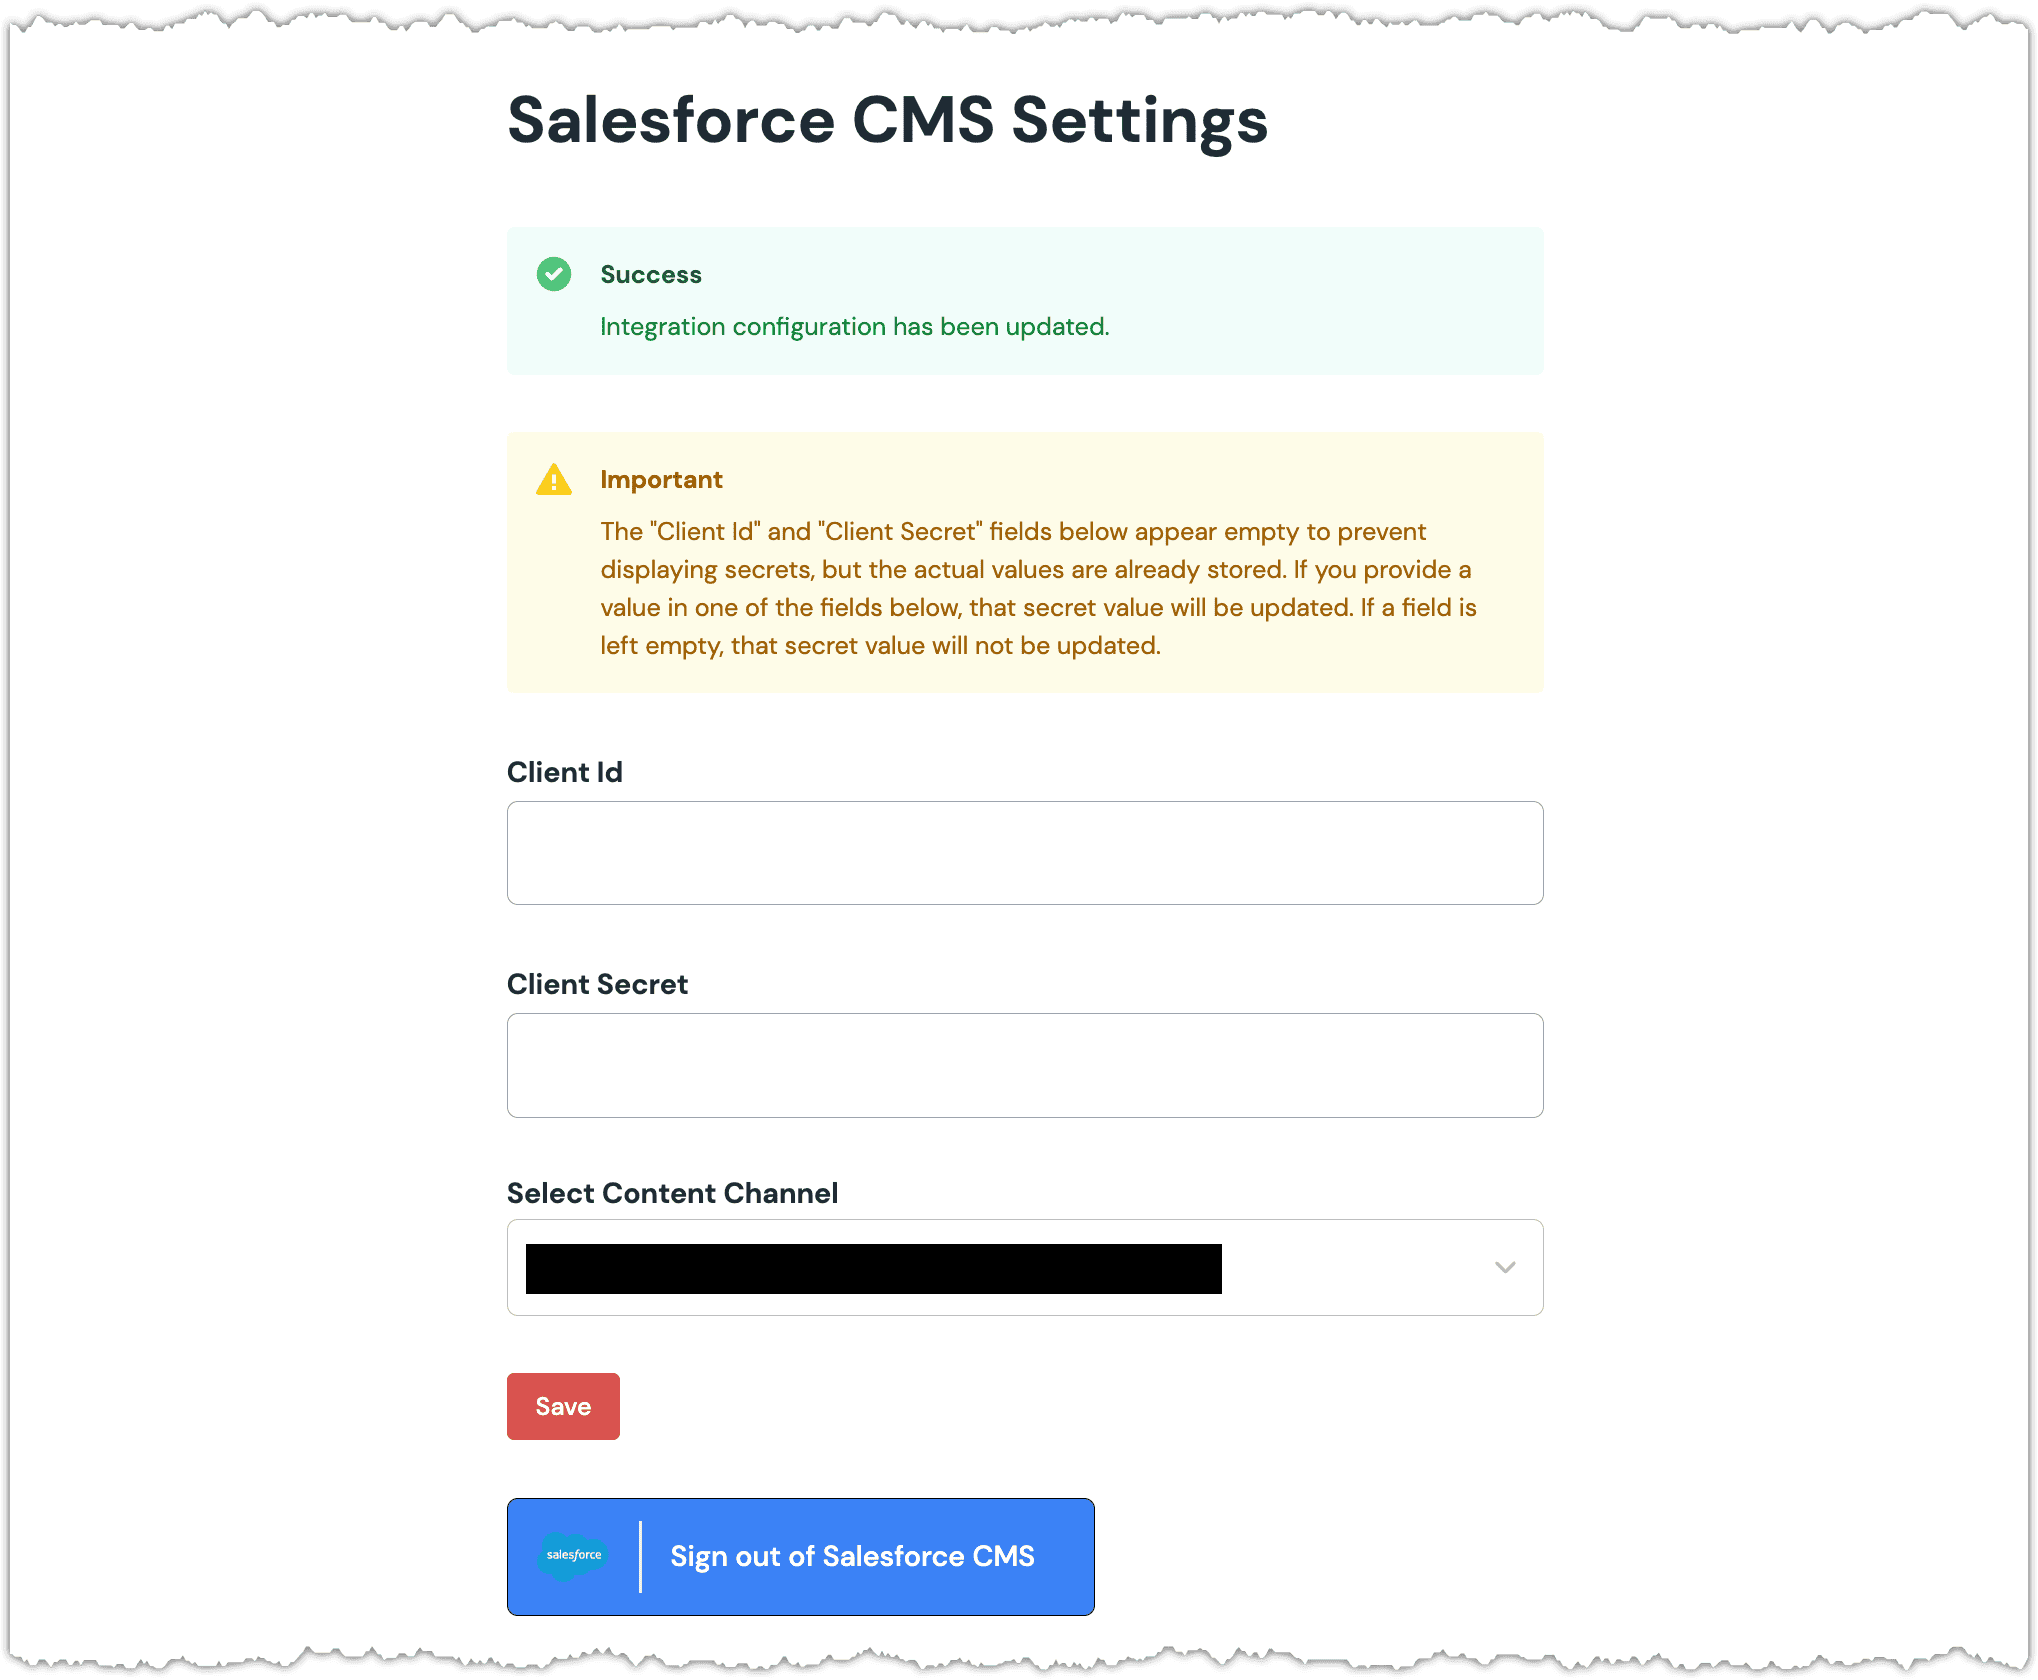Click the green Success checkmark icon
The height and width of the screenshot is (1680, 2038).
(x=553, y=274)
